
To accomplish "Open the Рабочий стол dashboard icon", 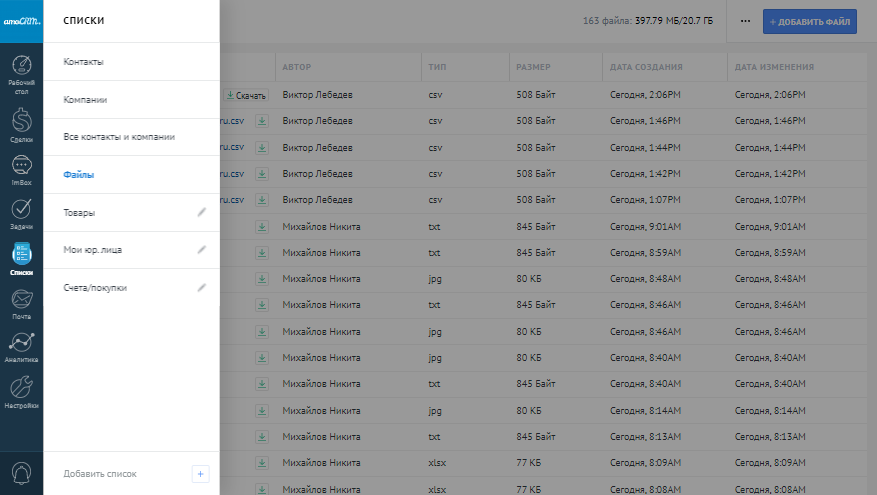I will tap(21, 76).
